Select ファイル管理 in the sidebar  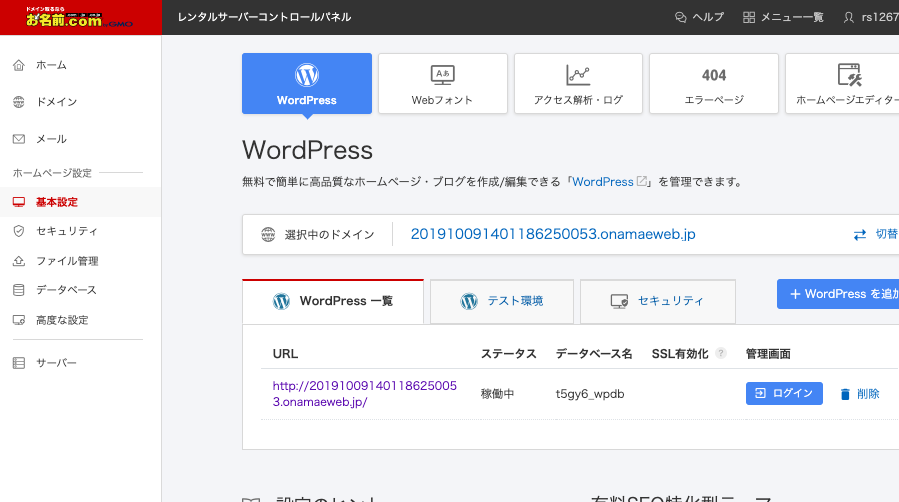(66, 261)
